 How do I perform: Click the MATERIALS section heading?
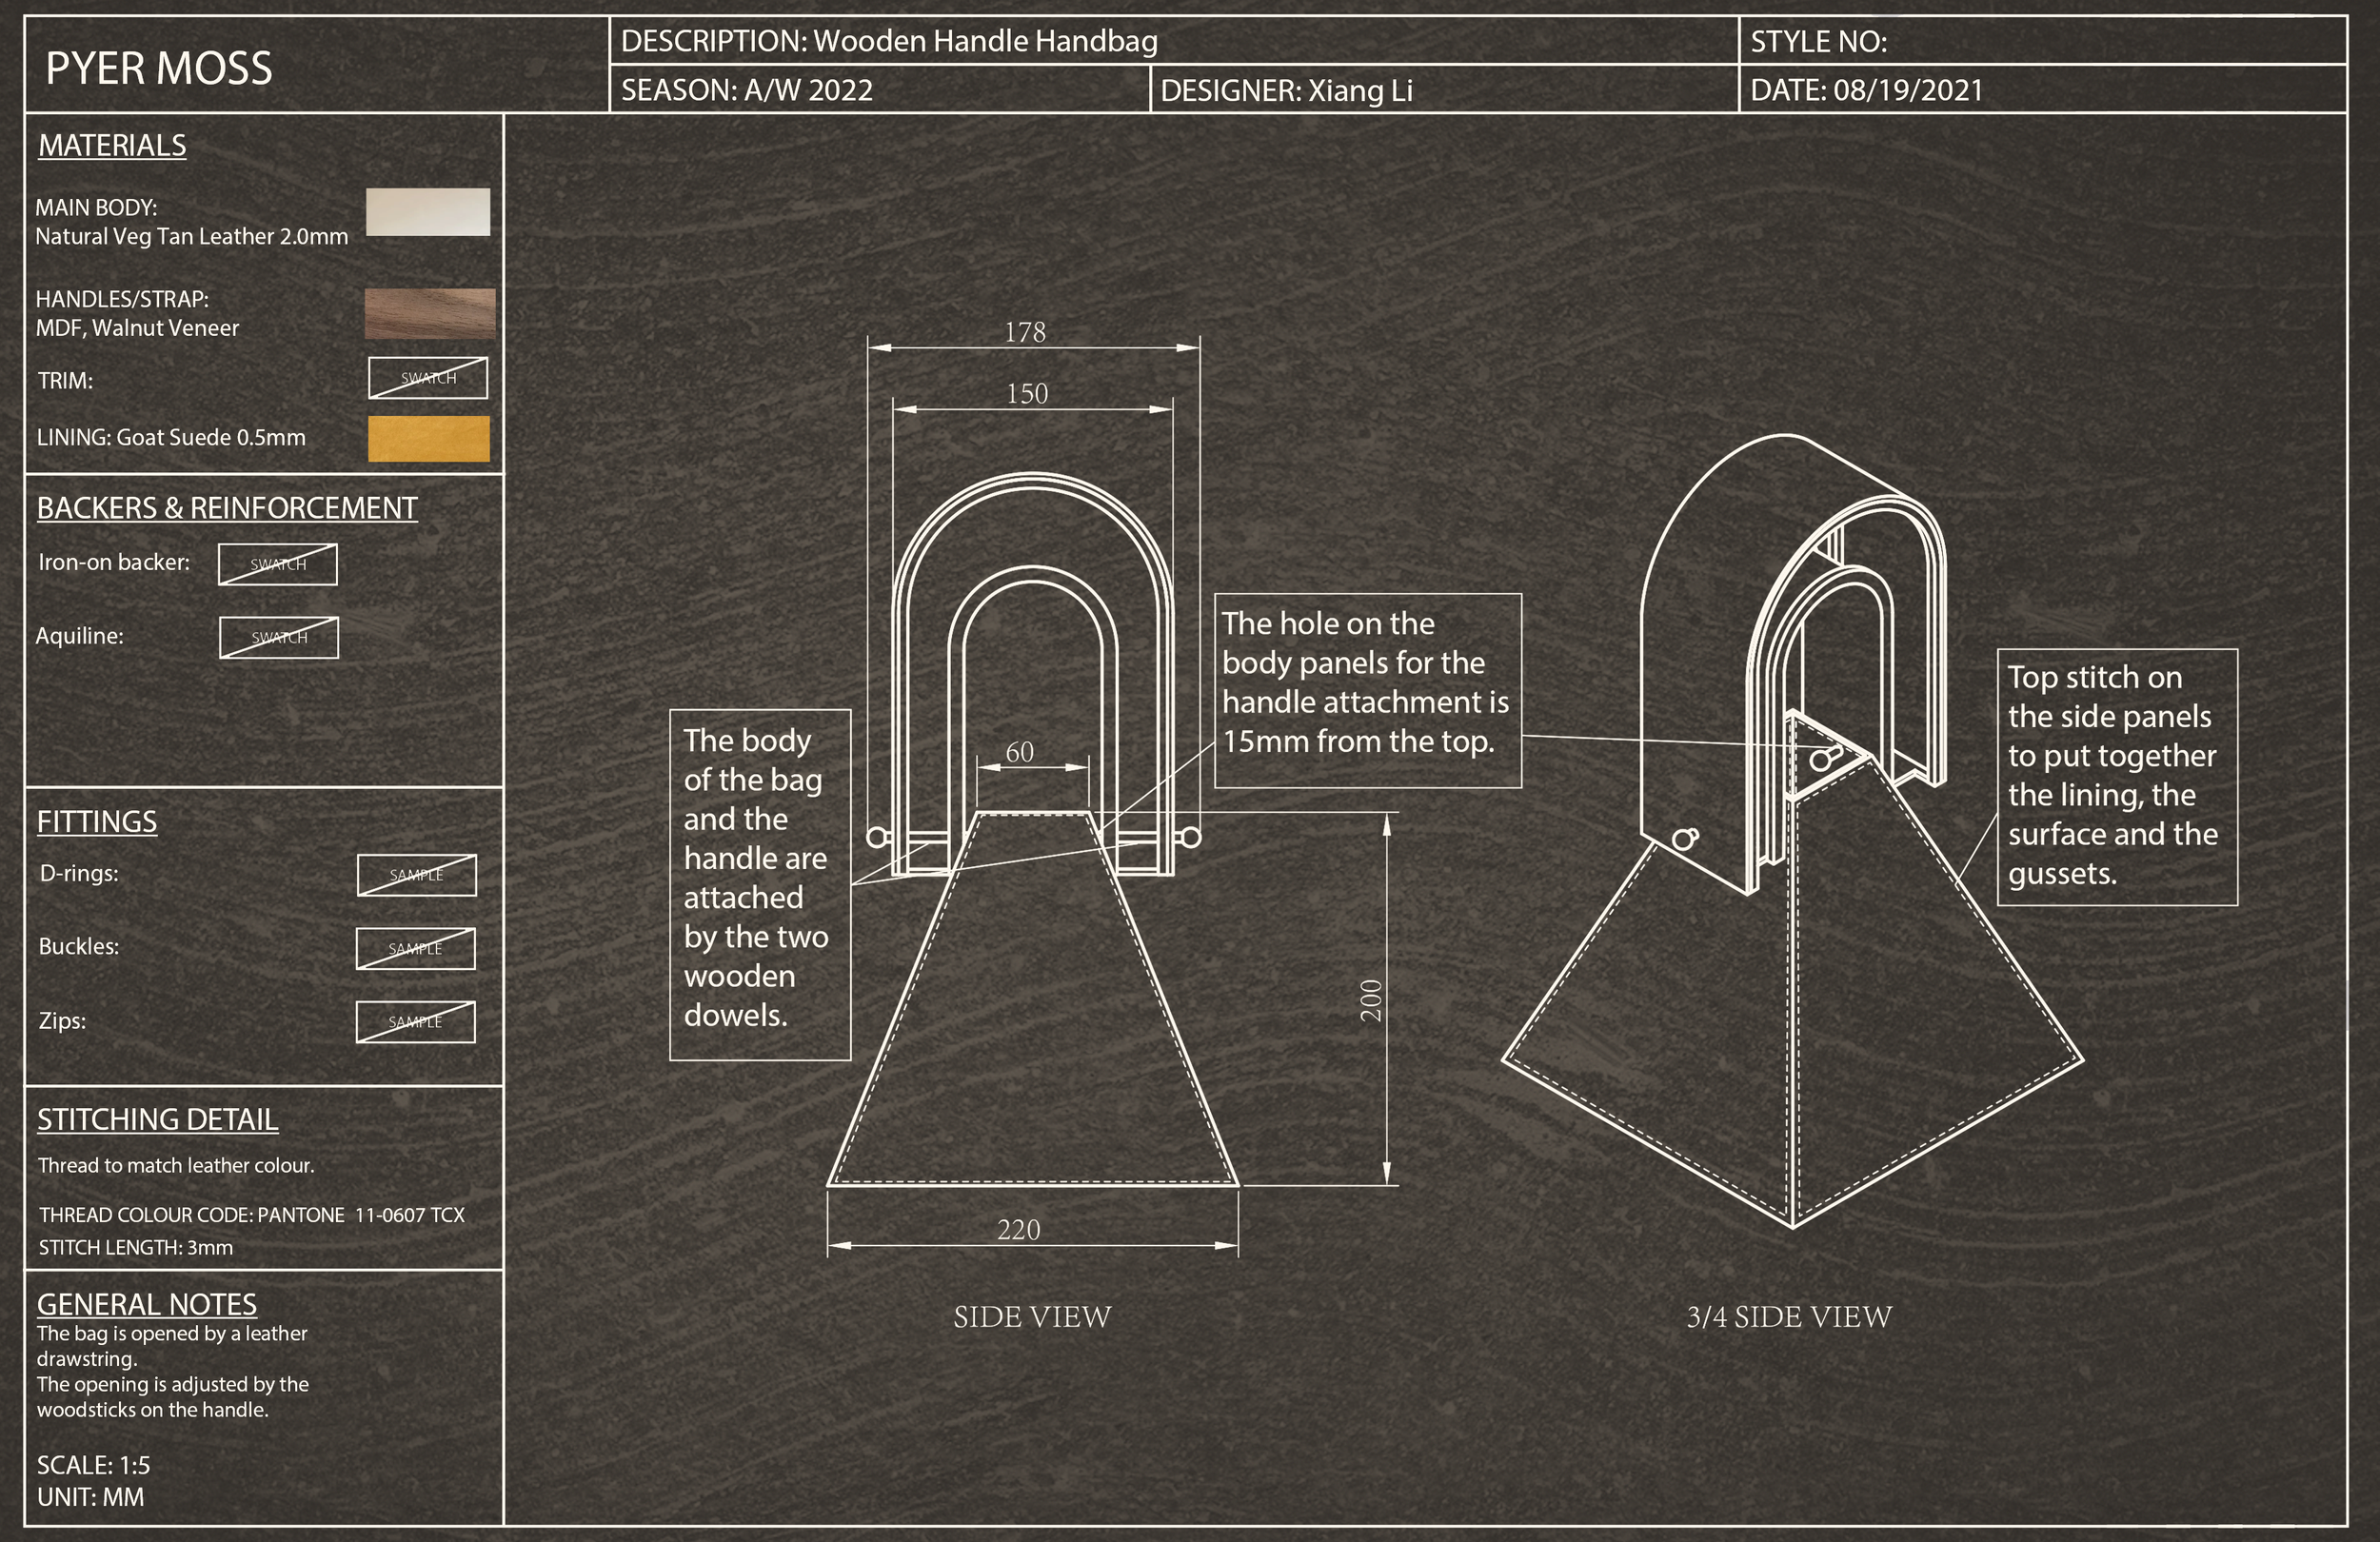[112, 146]
